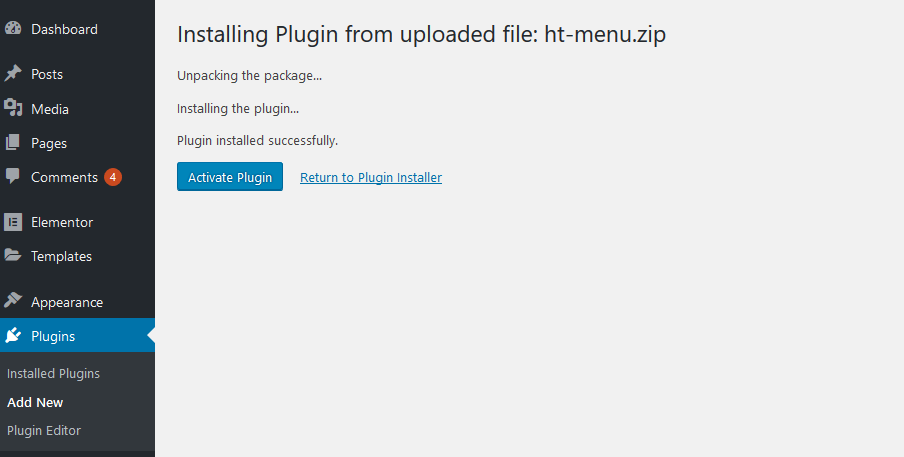Open Installed Plugins submenu item

pyautogui.click(x=53, y=373)
